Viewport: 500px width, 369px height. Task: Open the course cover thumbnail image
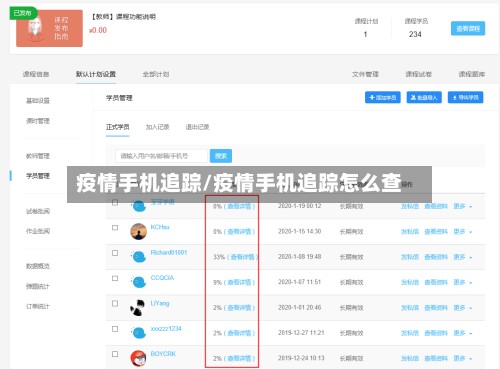49,28
